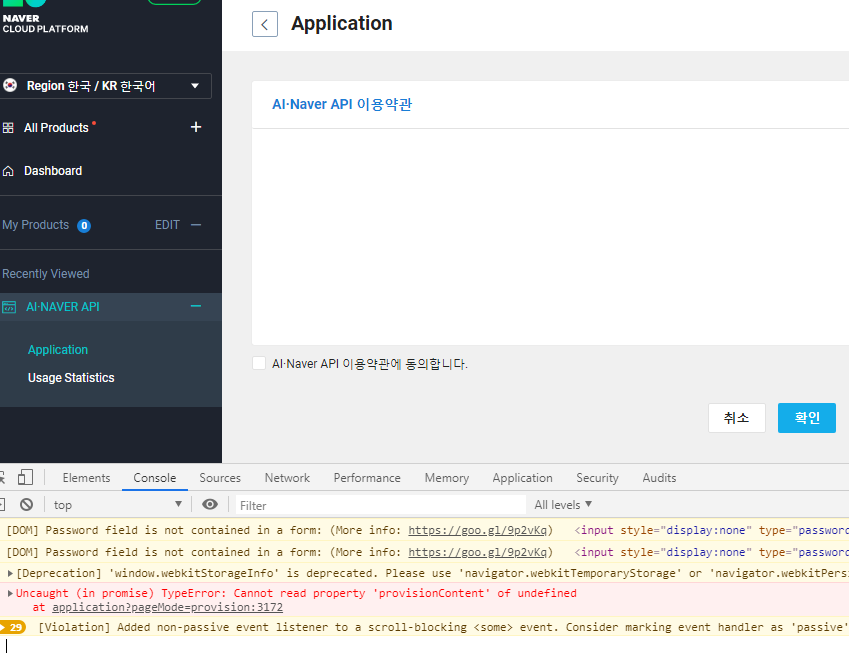This screenshot has height=654, width=849.
Task: Click the My Products label
Action: [36, 225]
